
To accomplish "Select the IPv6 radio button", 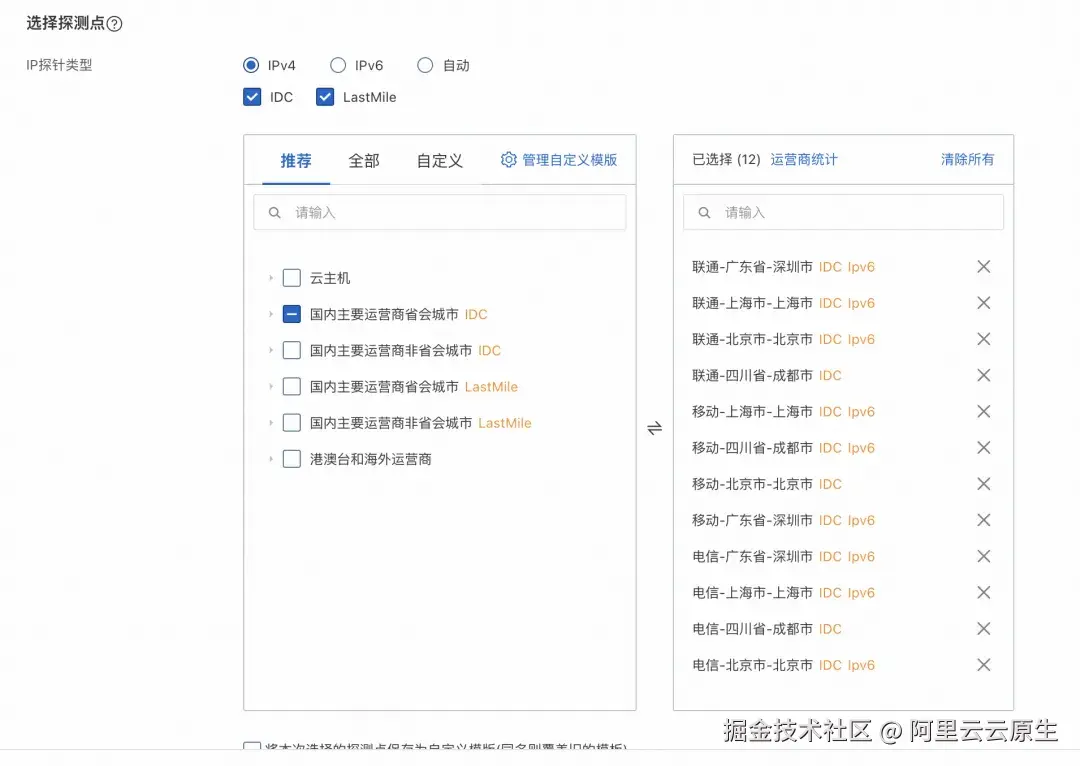I will coord(337,65).
